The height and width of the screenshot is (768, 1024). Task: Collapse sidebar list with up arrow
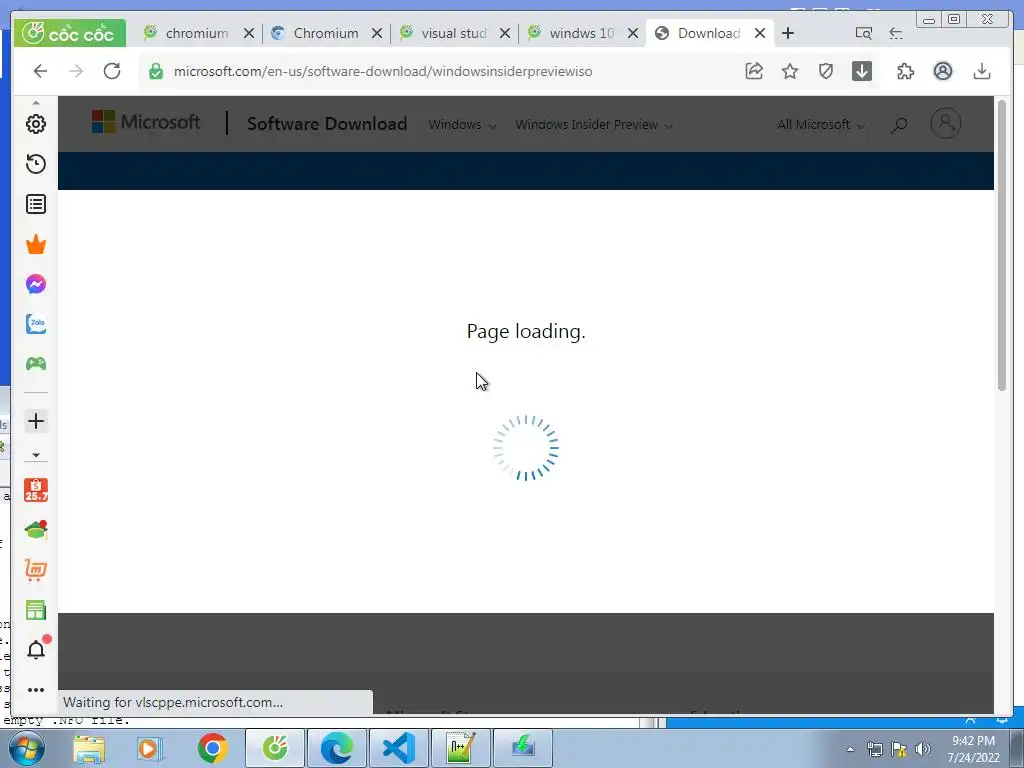tap(36, 103)
